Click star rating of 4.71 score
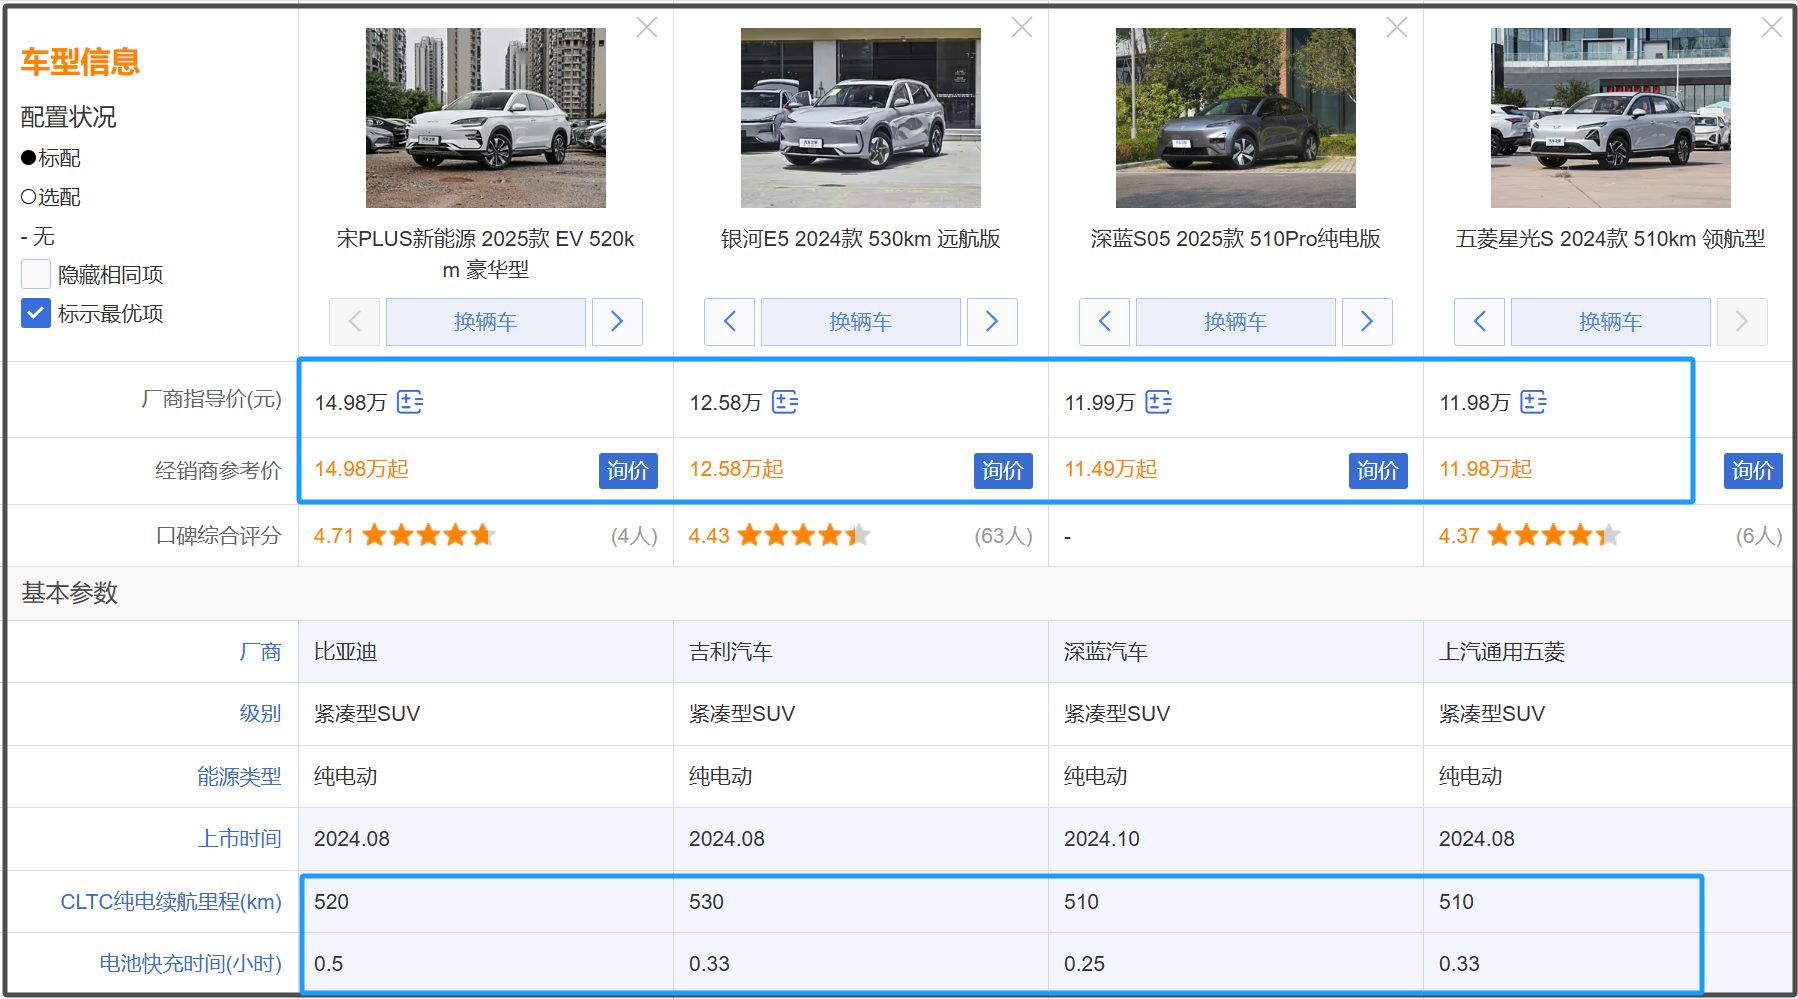Viewport: 1798px width, 999px height. (x=429, y=535)
